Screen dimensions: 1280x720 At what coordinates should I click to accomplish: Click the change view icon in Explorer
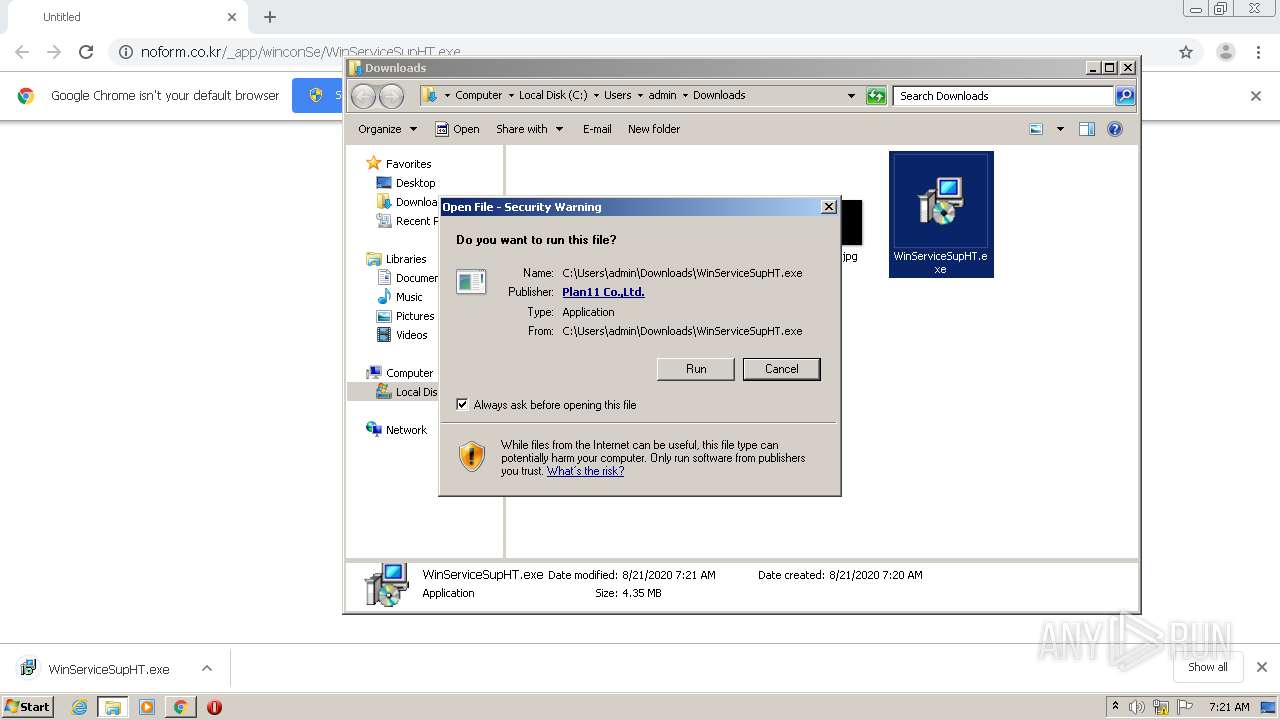[x=1036, y=129]
